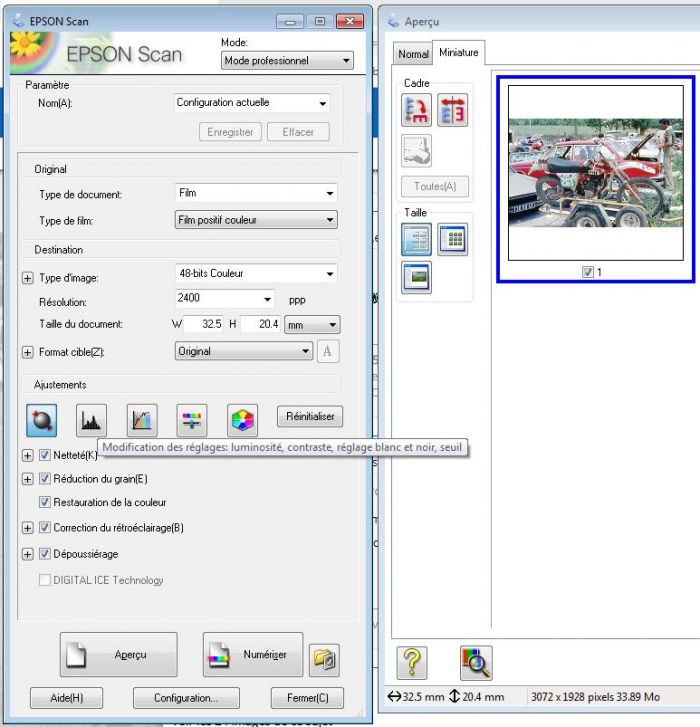
Task: Select the motorcycle thumbnail preview image
Action: (x=597, y=172)
